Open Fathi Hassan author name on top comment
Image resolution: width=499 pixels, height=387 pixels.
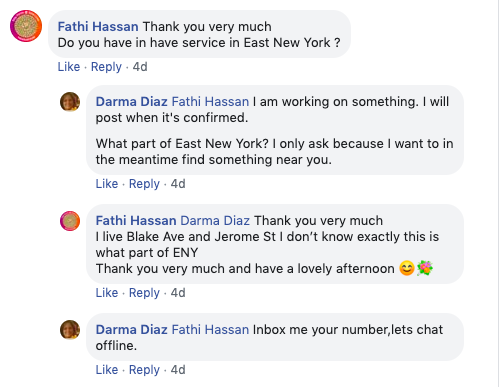point(98,27)
